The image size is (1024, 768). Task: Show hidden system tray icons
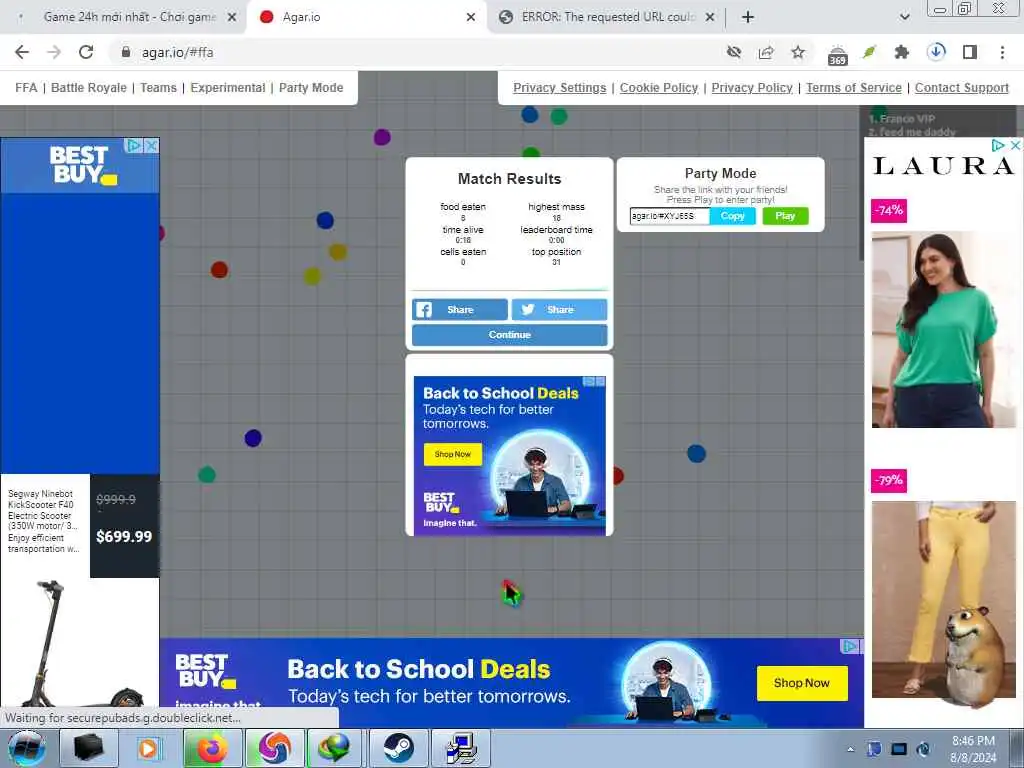coord(850,750)
